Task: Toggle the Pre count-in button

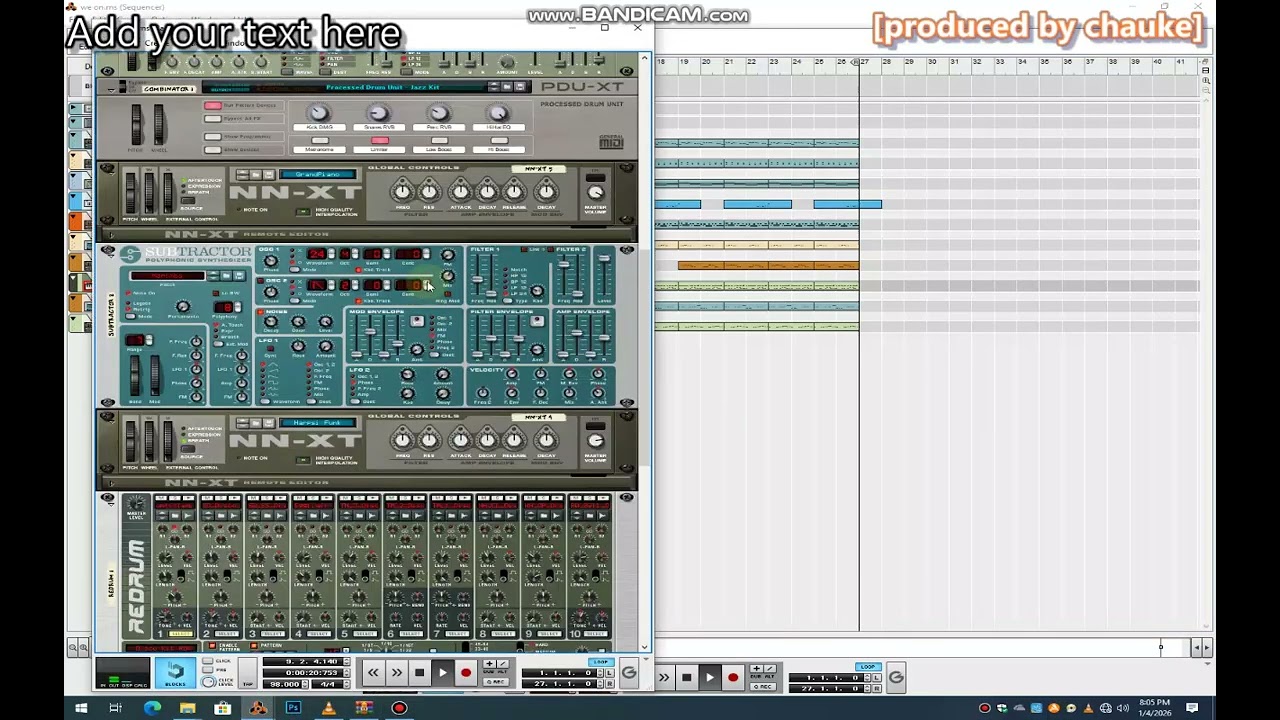Action: click(x=207, y=670)
